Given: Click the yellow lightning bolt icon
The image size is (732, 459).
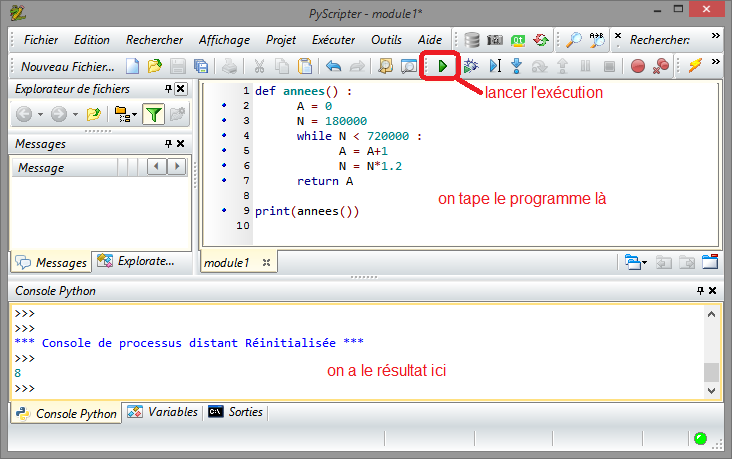Looking at the screenshot, I should [x=695, y=67].
